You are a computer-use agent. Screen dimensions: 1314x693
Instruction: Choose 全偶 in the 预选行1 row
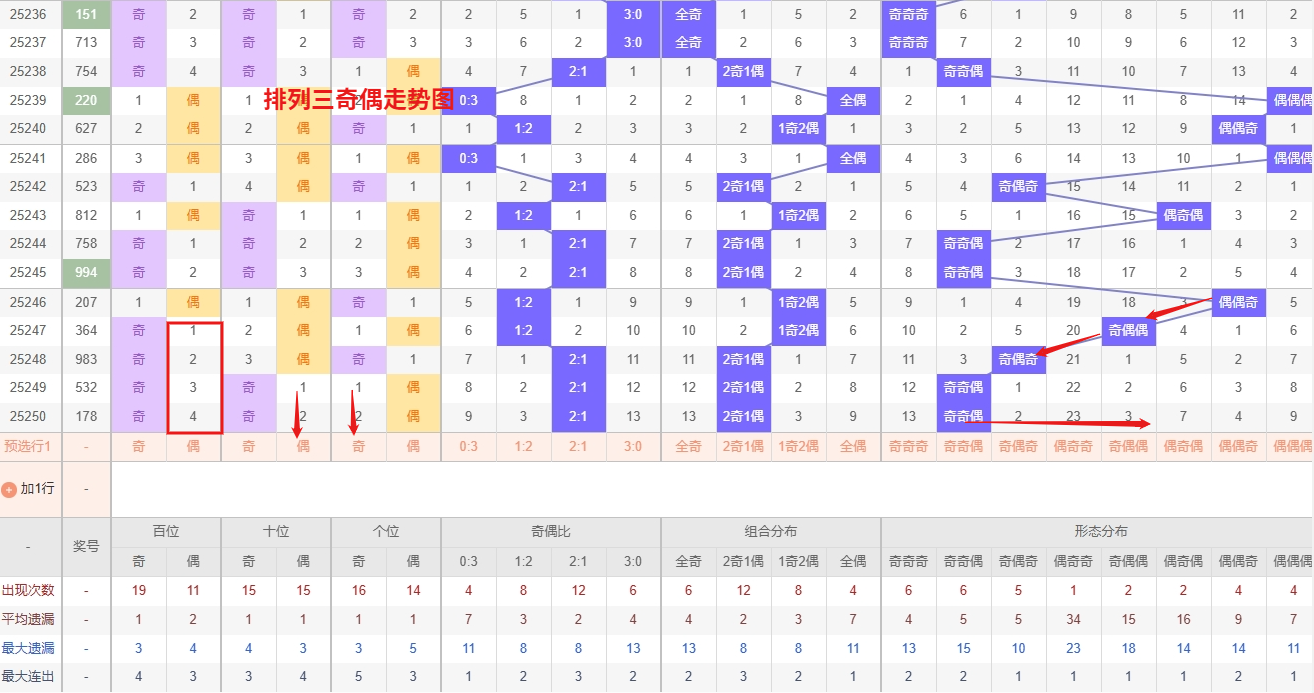coord(853,447)
